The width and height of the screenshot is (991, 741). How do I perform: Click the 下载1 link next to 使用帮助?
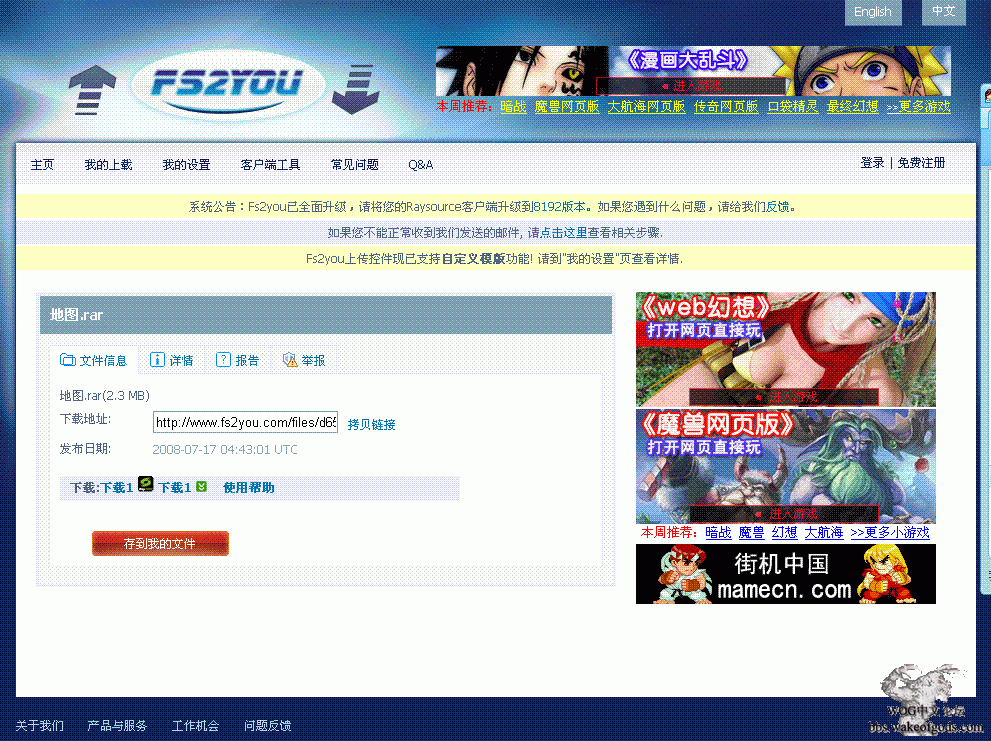pos(174,487)
